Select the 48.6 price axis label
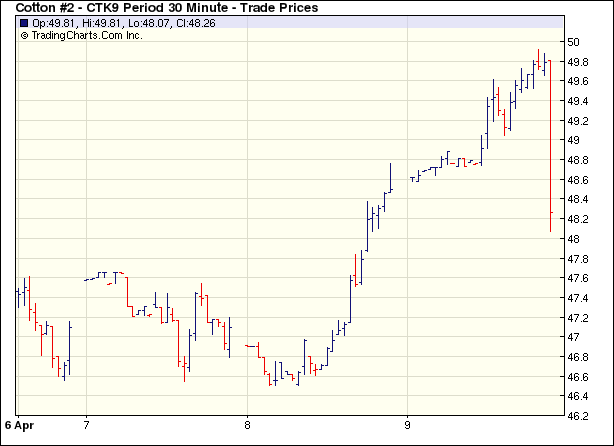The image size is (614, 446). pyautogui.click(x=578, y=180)
